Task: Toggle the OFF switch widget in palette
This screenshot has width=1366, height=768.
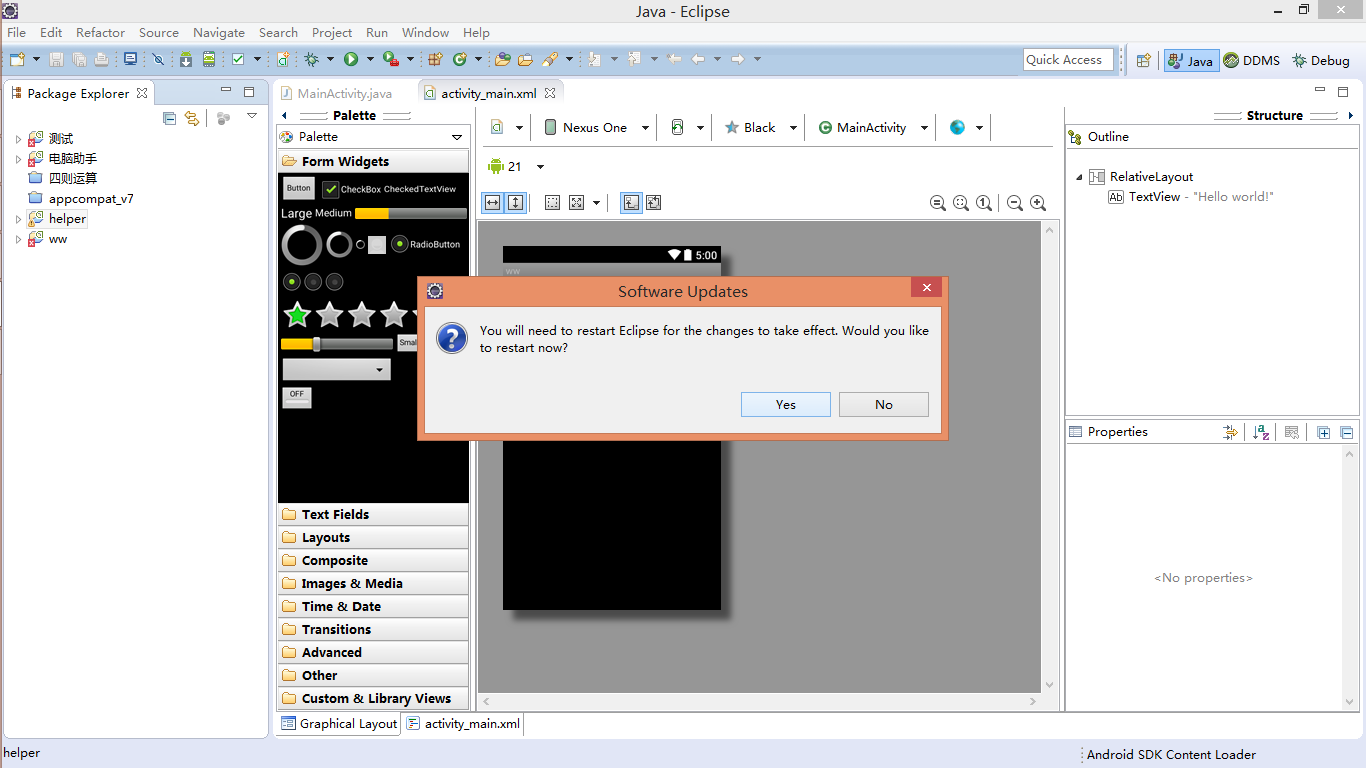Action: (x=297, y=397)
